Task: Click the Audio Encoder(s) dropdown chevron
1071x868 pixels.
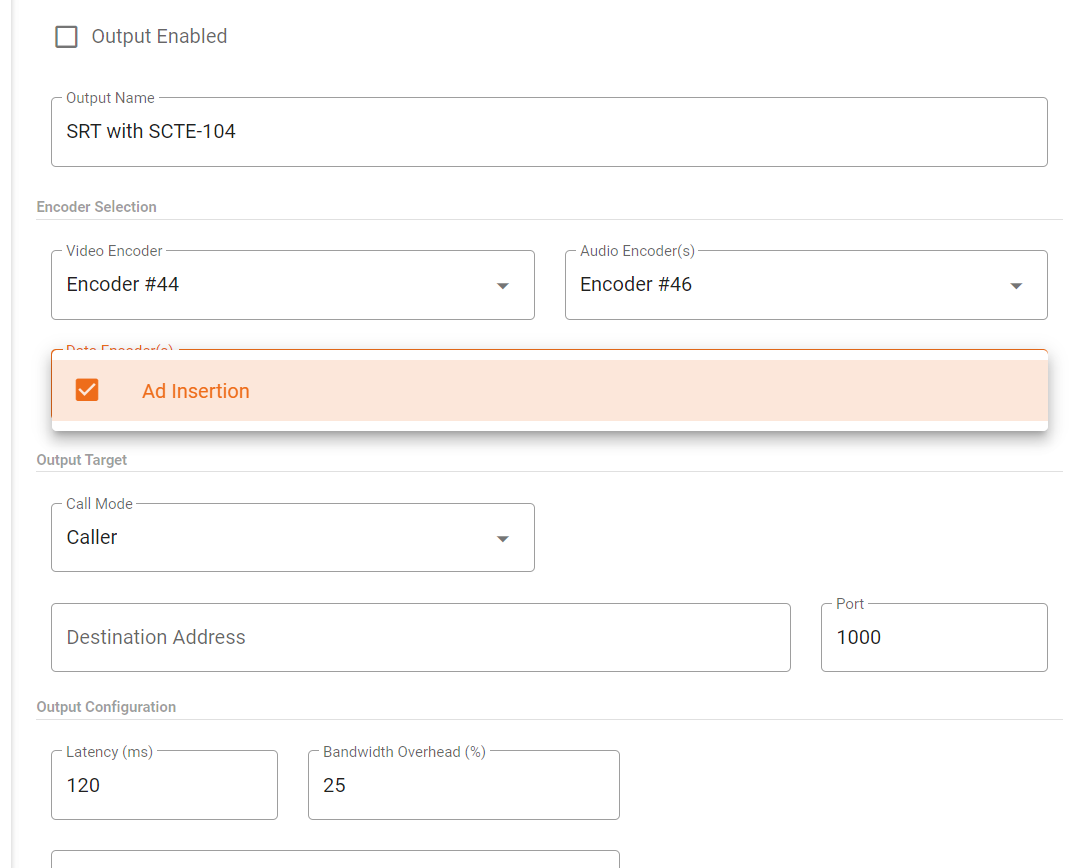Action: 1016,285
